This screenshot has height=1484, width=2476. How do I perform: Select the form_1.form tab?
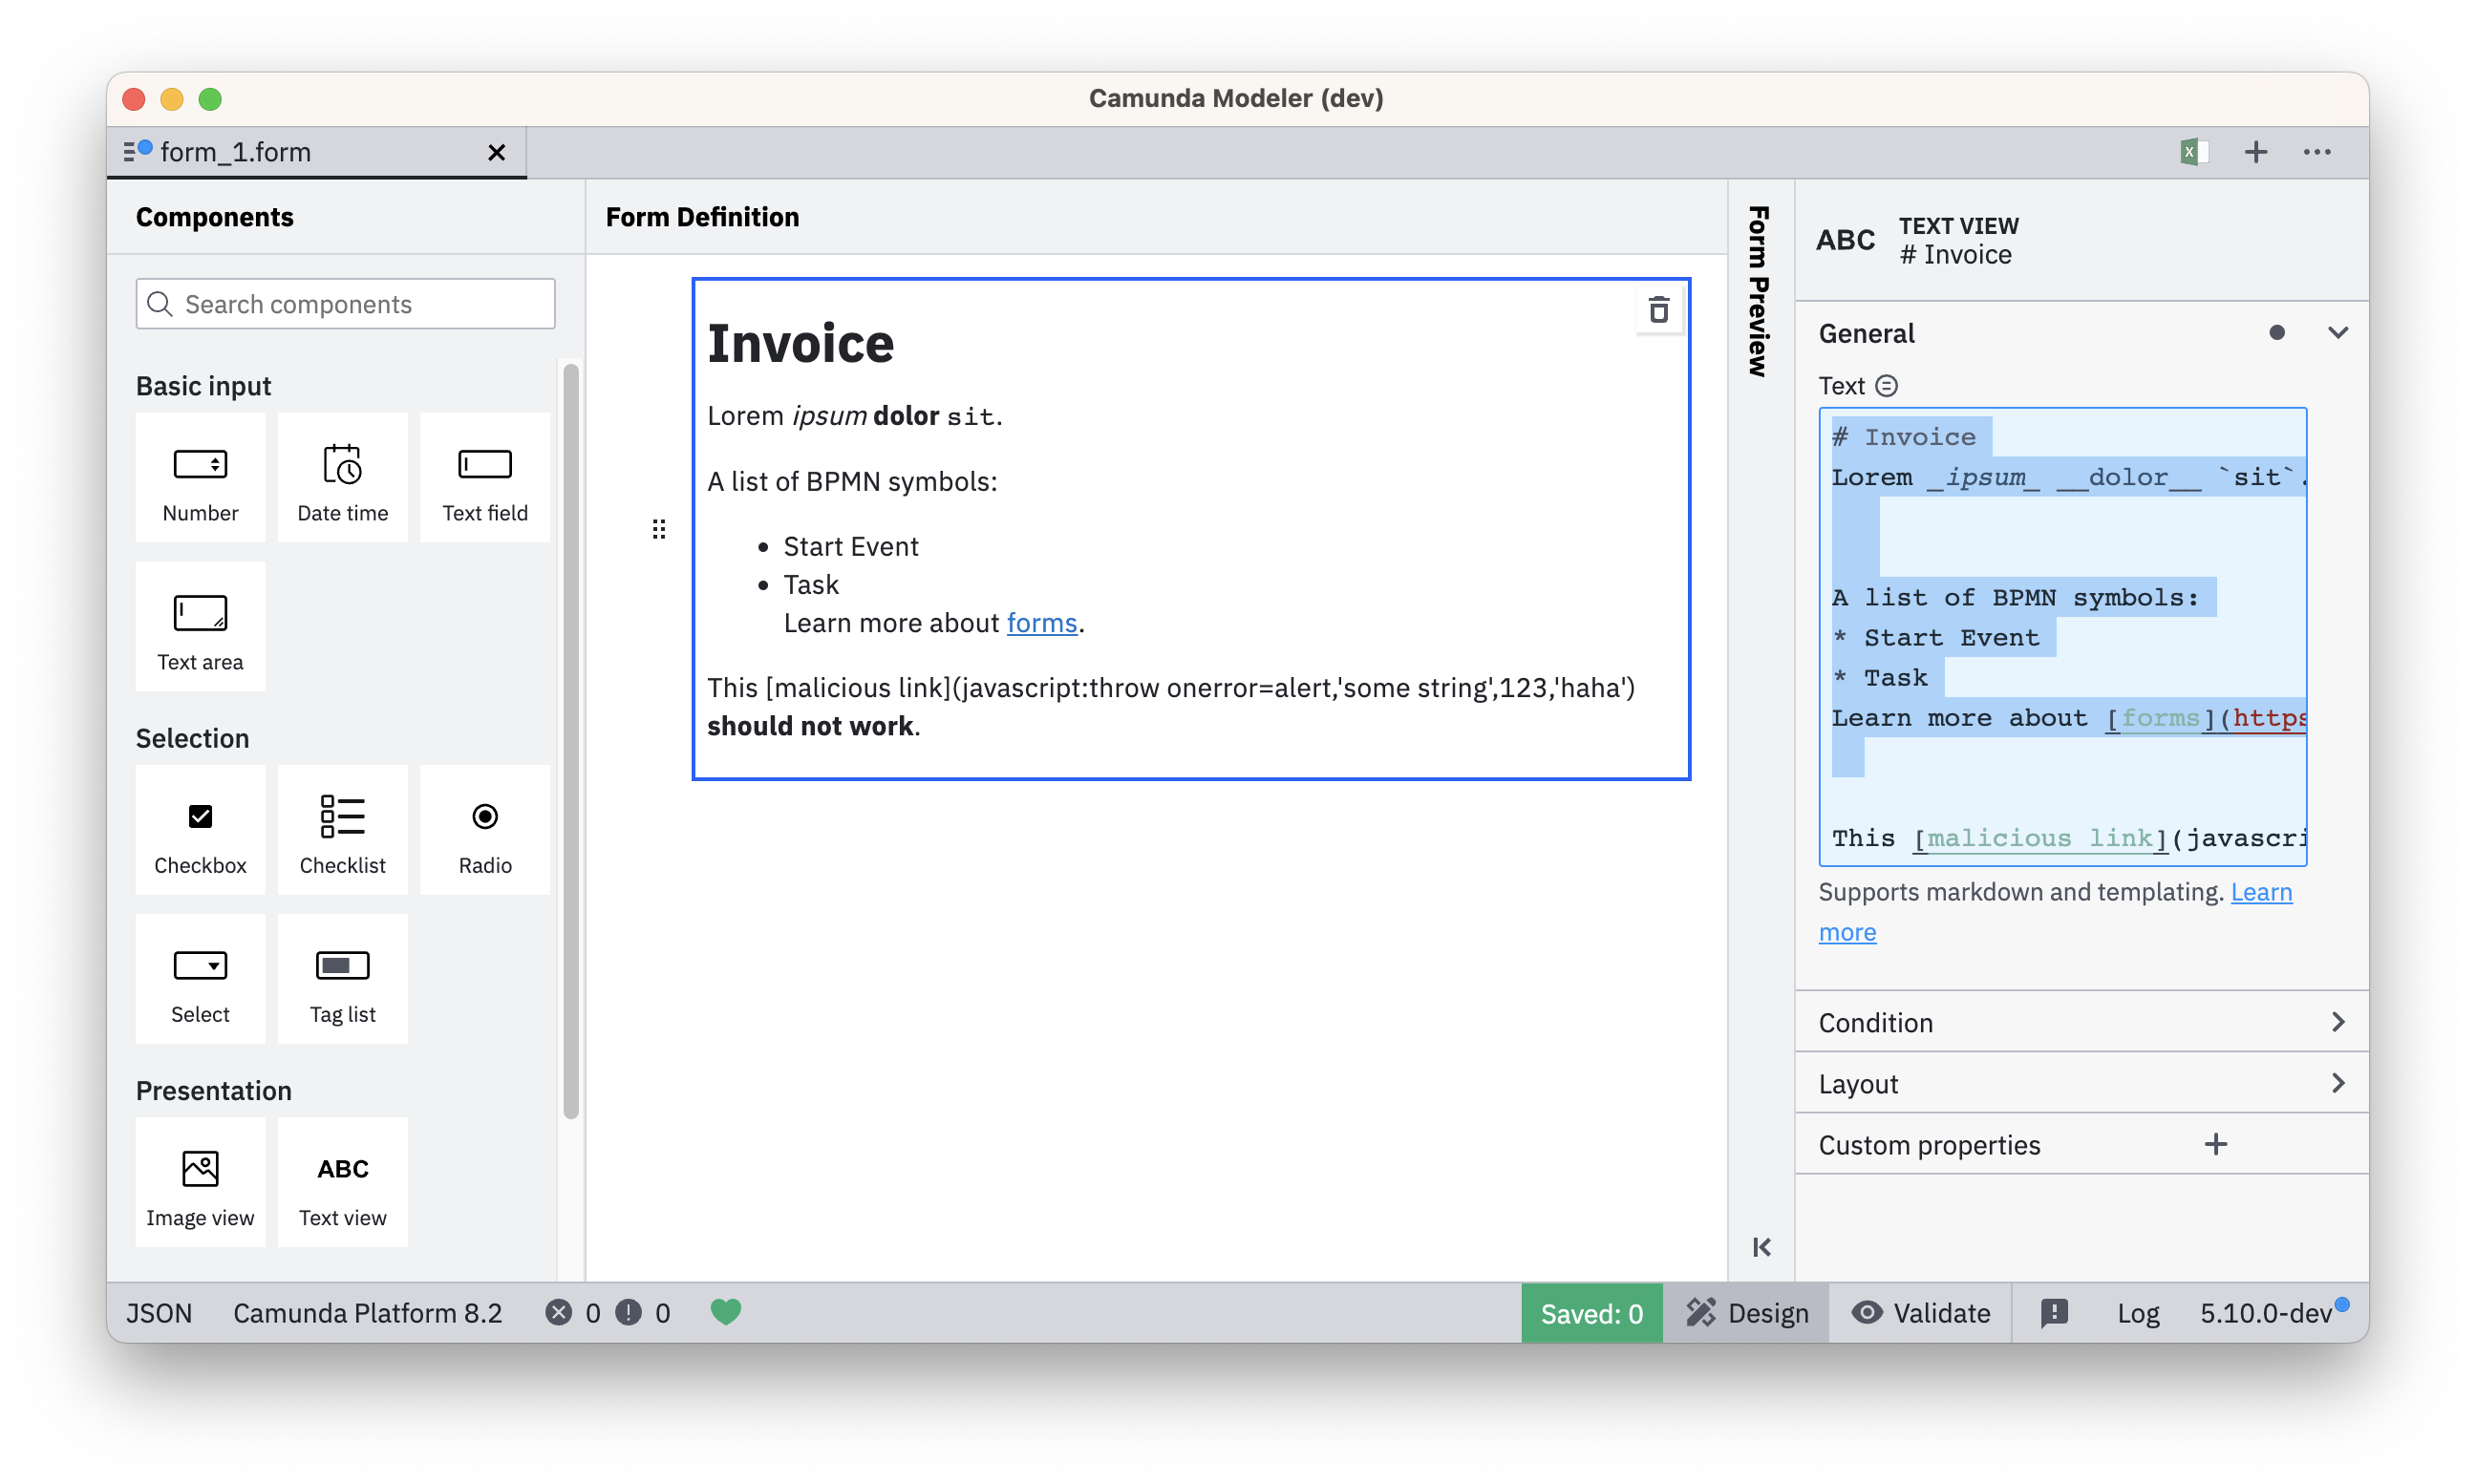[x=236, y=152]
